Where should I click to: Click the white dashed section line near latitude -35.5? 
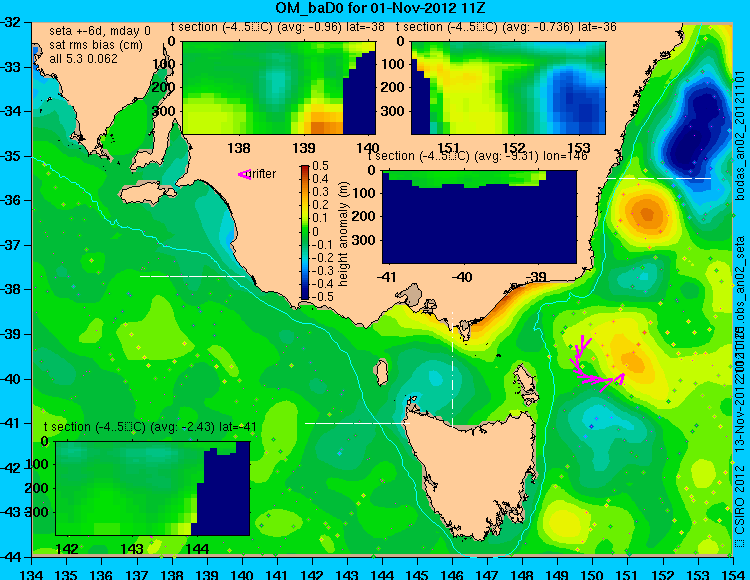659,178
